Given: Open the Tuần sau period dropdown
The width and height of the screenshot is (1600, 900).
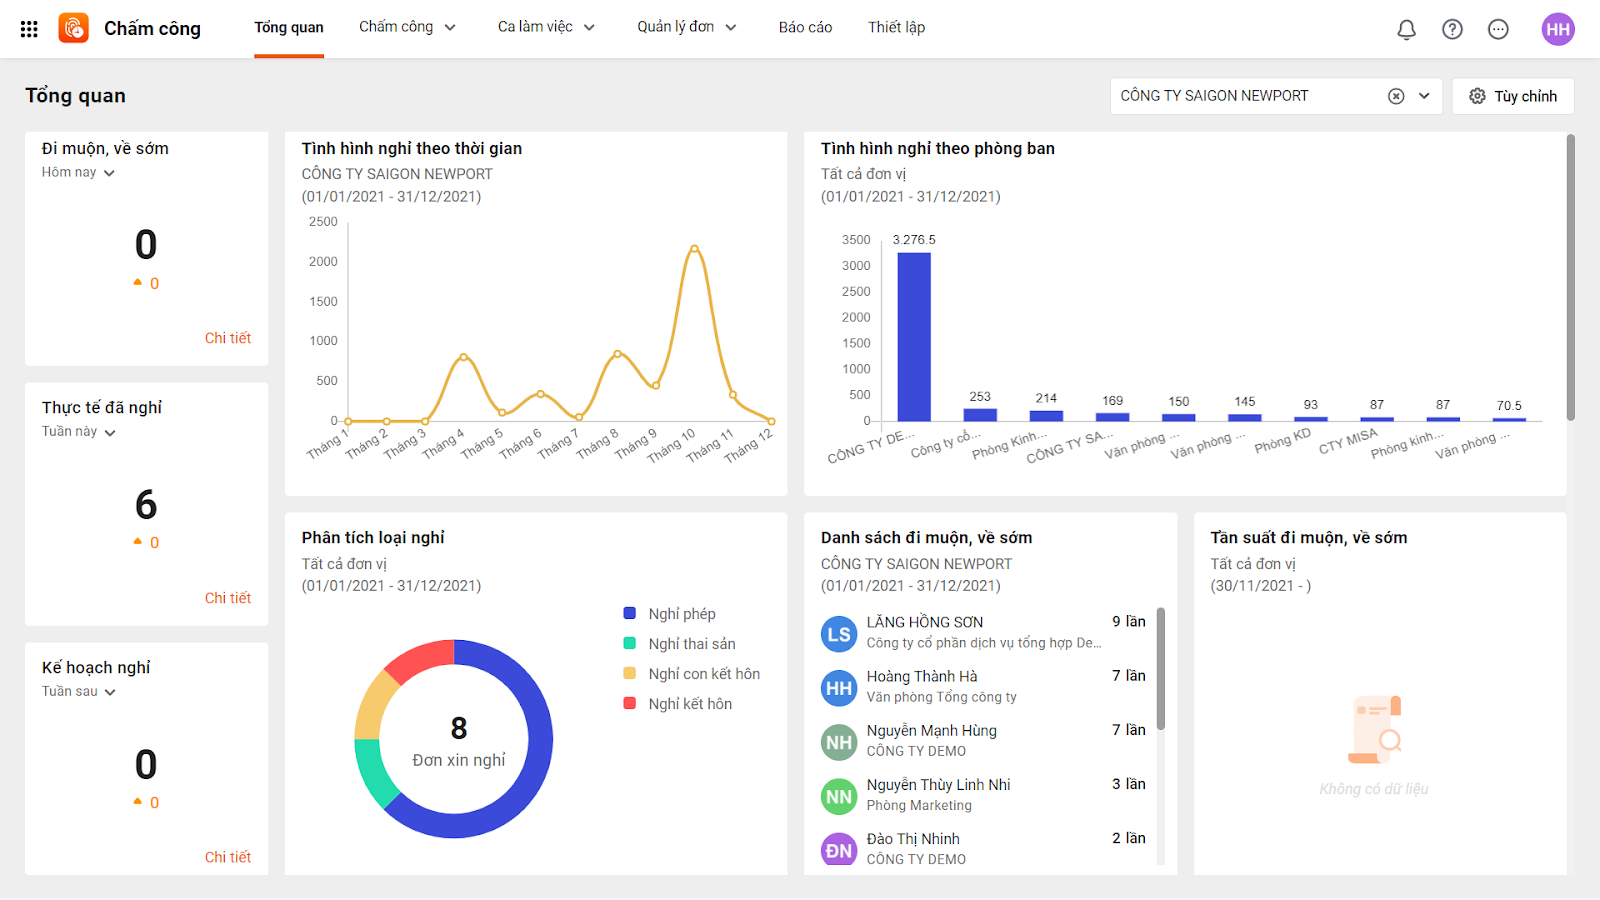Looking at the screenshot, I should coord(79,692).
